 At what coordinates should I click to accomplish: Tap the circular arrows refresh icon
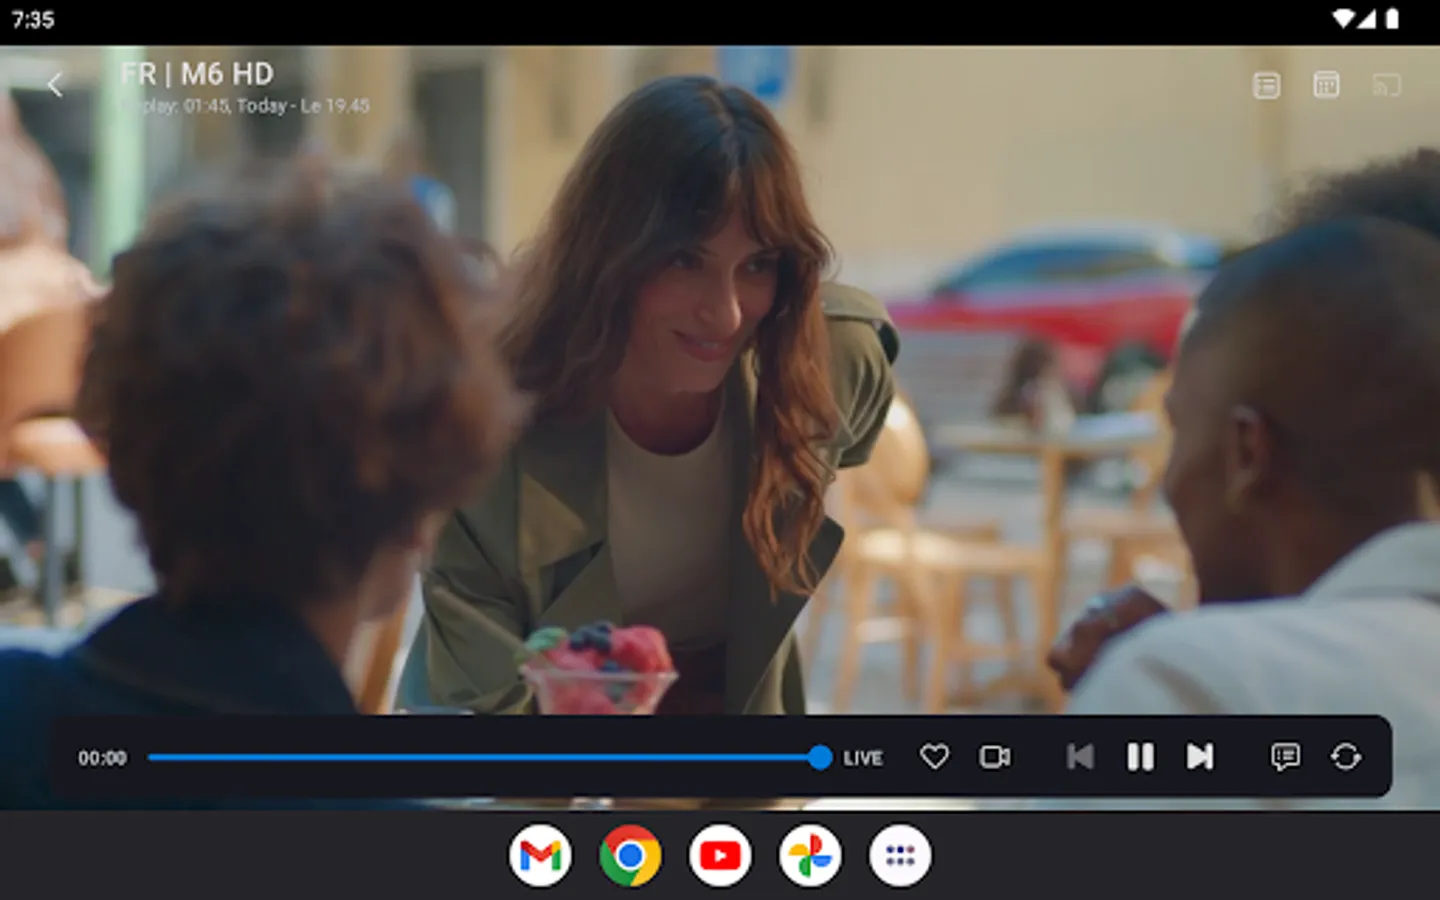(1346, 757)
